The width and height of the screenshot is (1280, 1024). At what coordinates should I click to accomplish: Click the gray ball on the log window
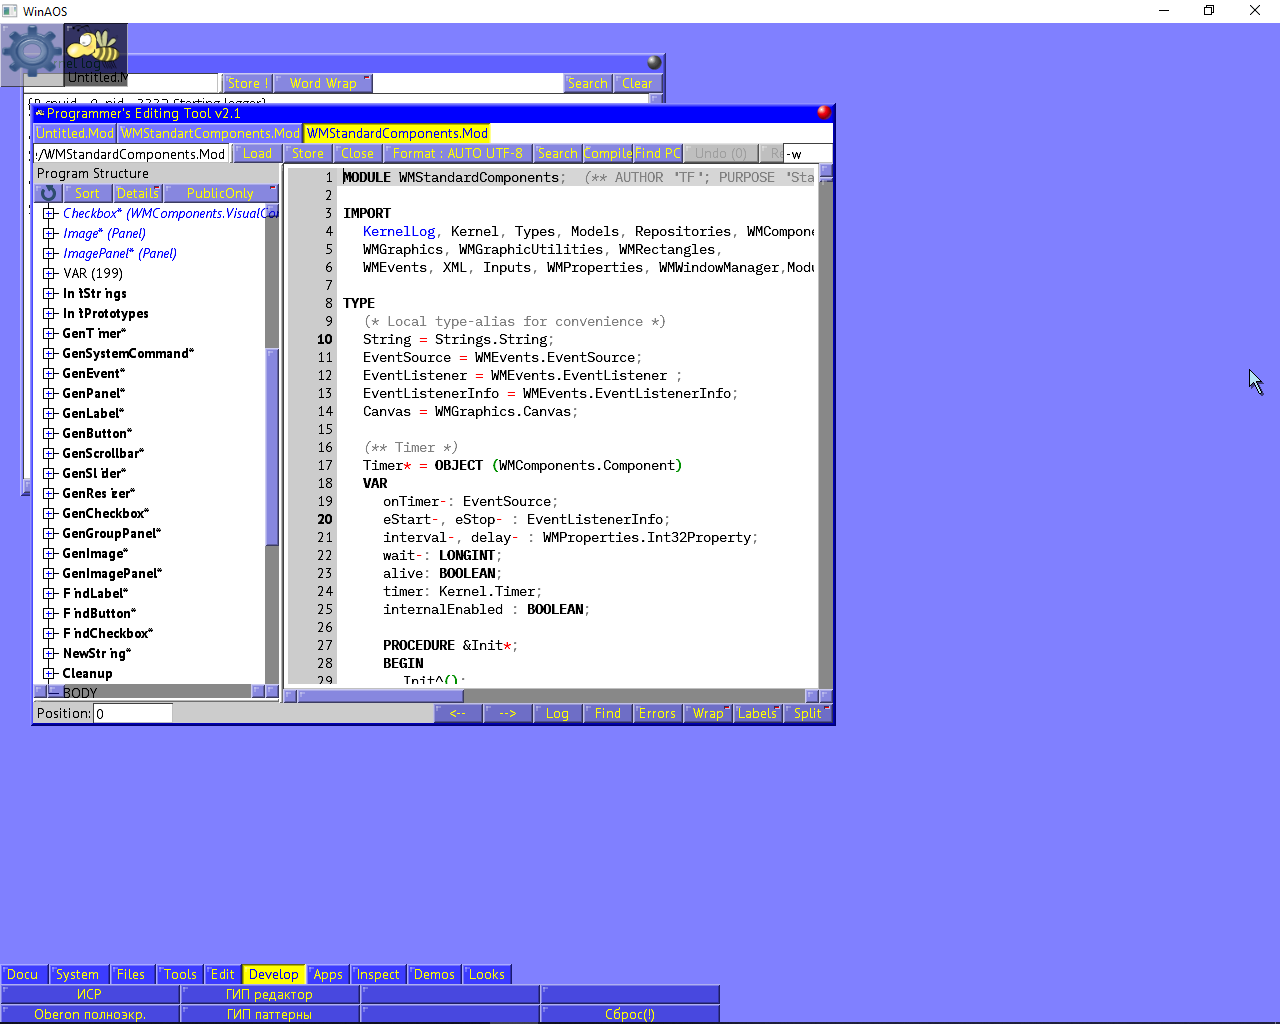pos(654,62)
